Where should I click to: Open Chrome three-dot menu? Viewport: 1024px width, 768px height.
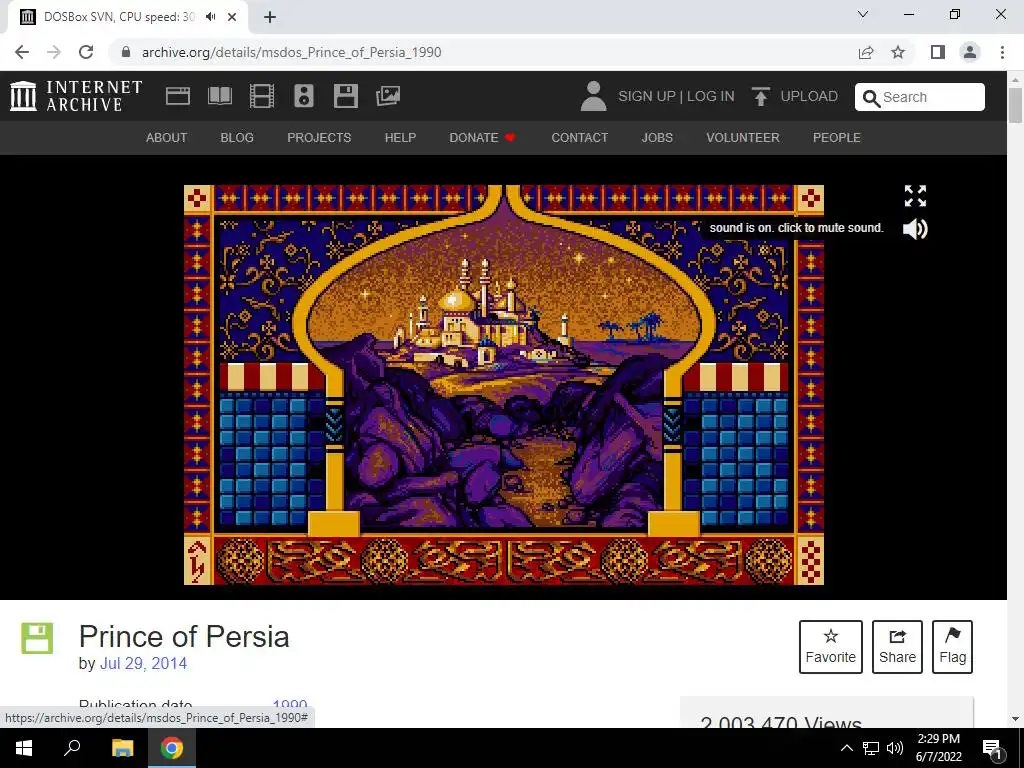1002,52
